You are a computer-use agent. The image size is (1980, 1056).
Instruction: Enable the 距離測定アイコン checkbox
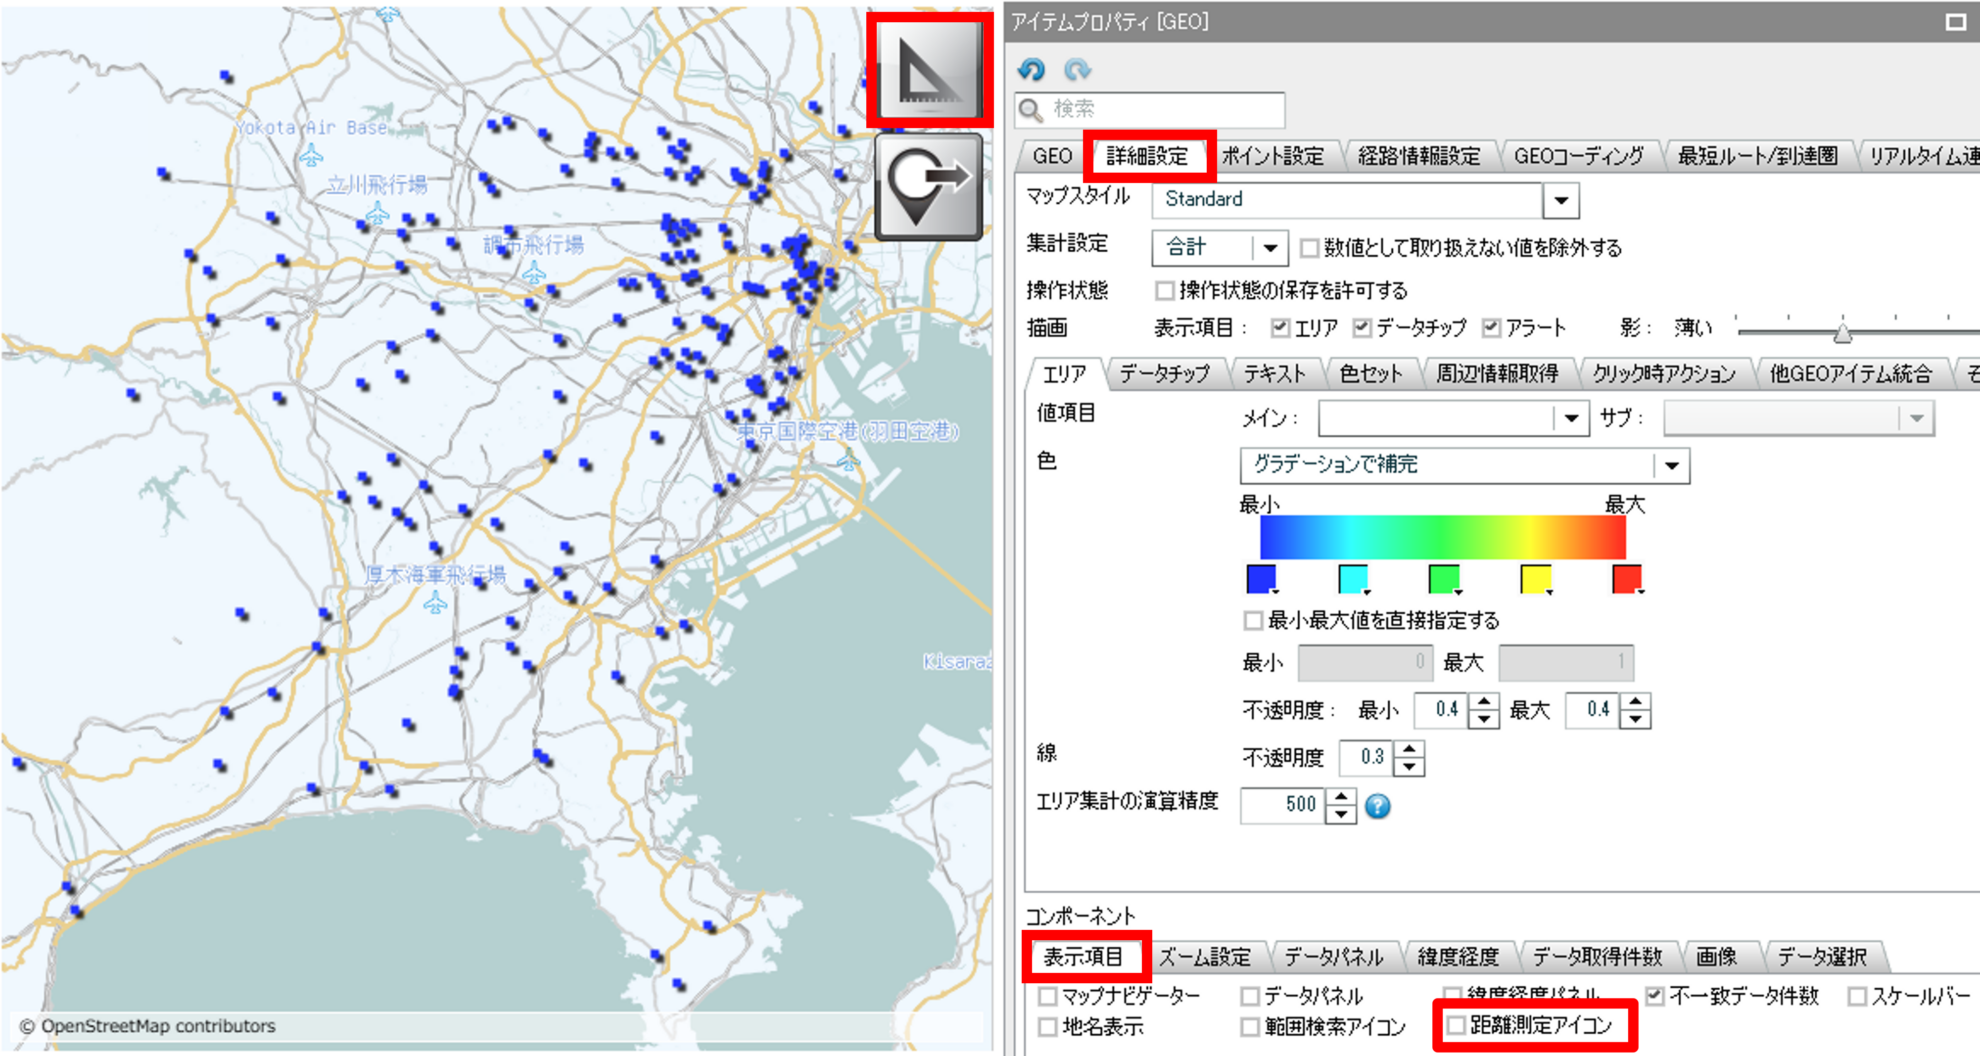pyautogui.click(x=1456, y=1025)
